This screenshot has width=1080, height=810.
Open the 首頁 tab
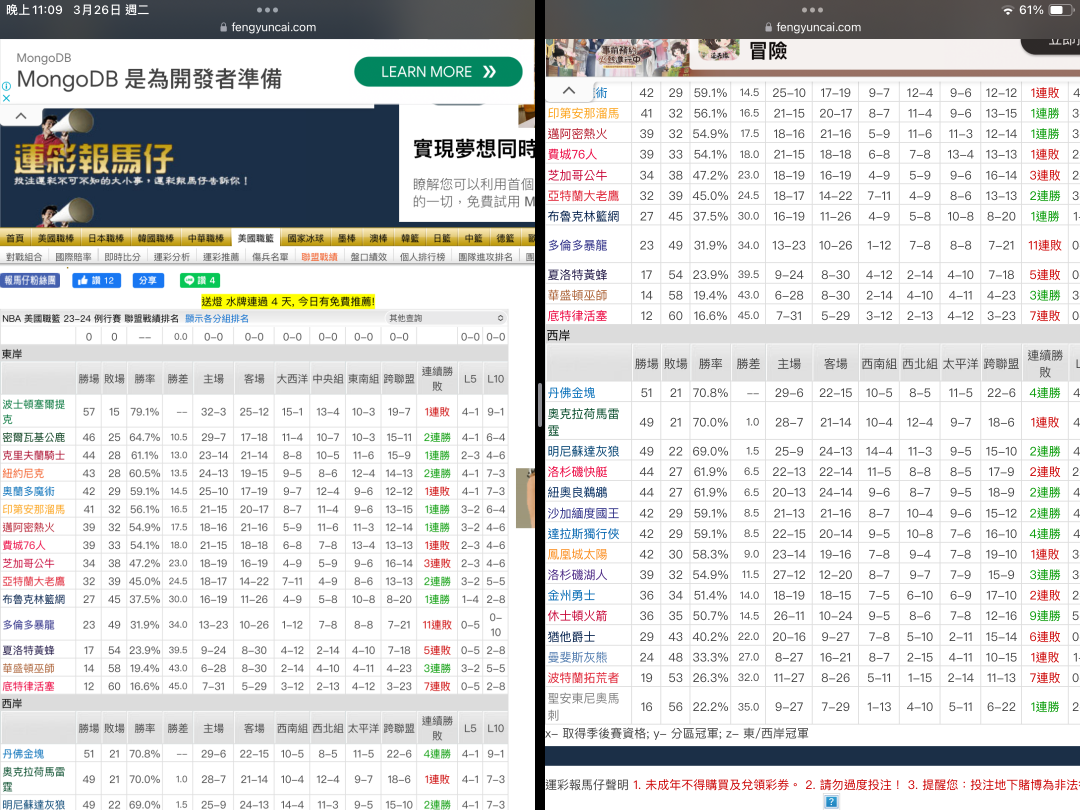tap(15, 238)
